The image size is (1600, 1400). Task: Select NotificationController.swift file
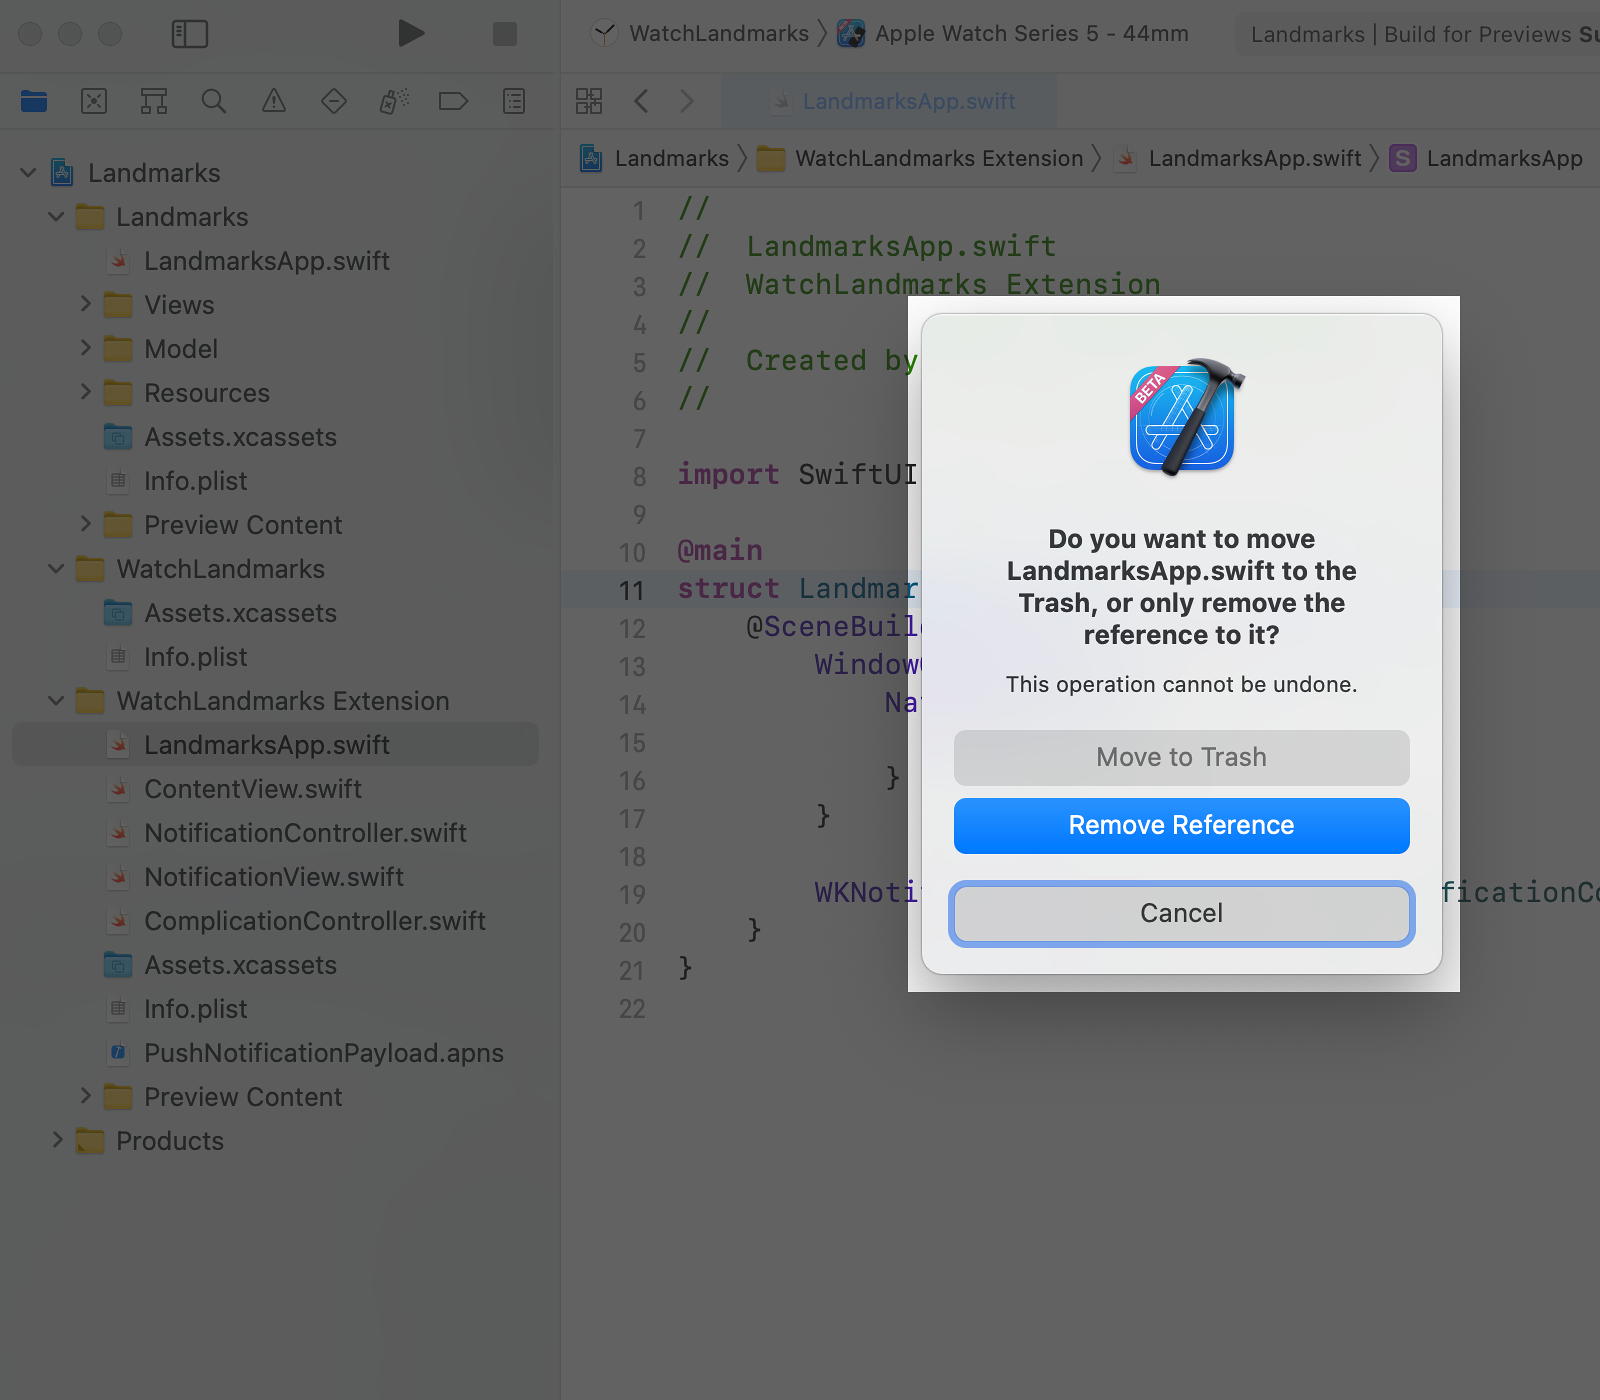coord(305,833)
